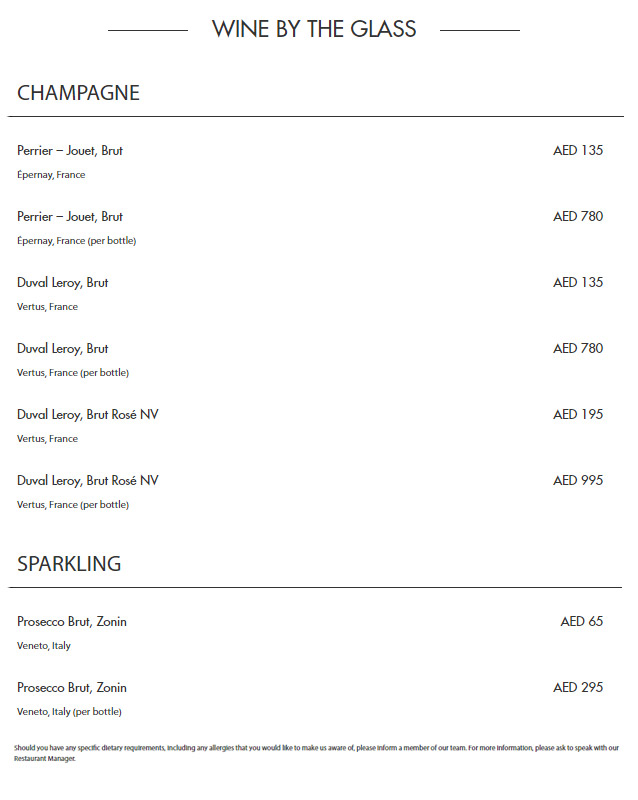Select the "Veneto, Italy (per bottle)" text
This screenshot has height=800, width=638.
(x=69, y=712)
